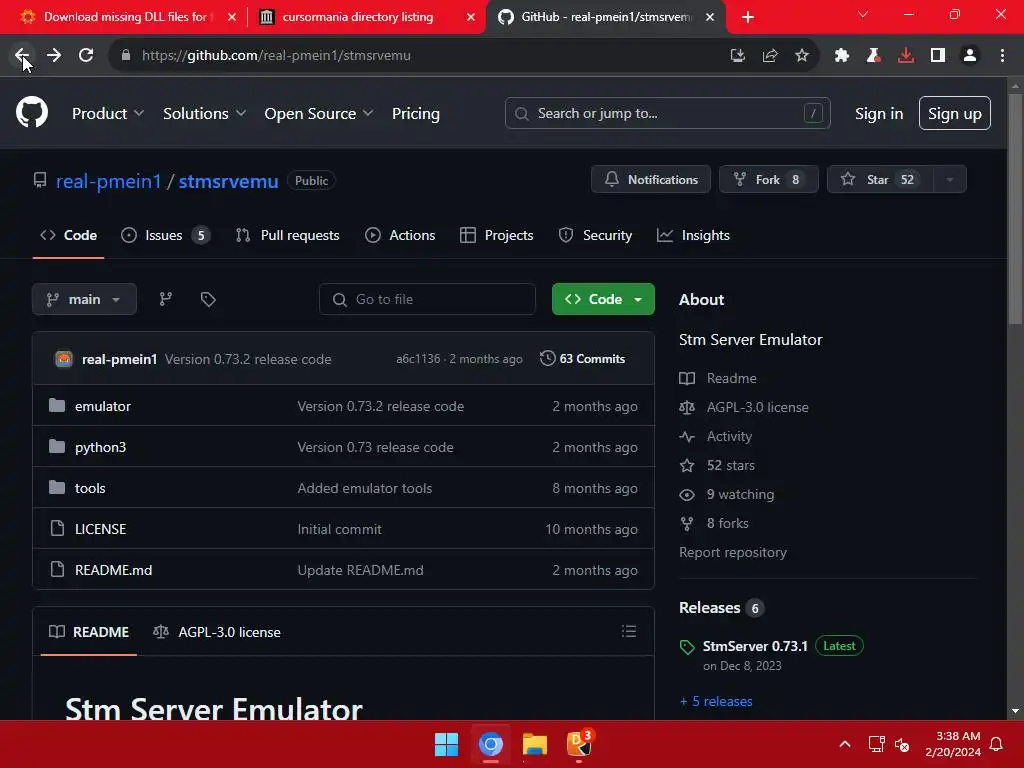Star the repository with Star button
Viewport: 1024px width, 768px height.
pos(880,180)
